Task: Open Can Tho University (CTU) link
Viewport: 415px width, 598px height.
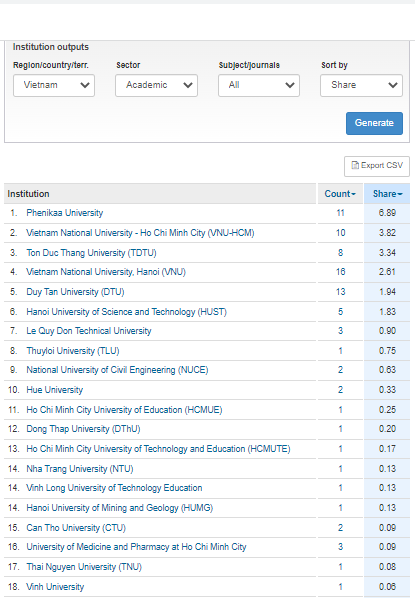Action: 76,528
